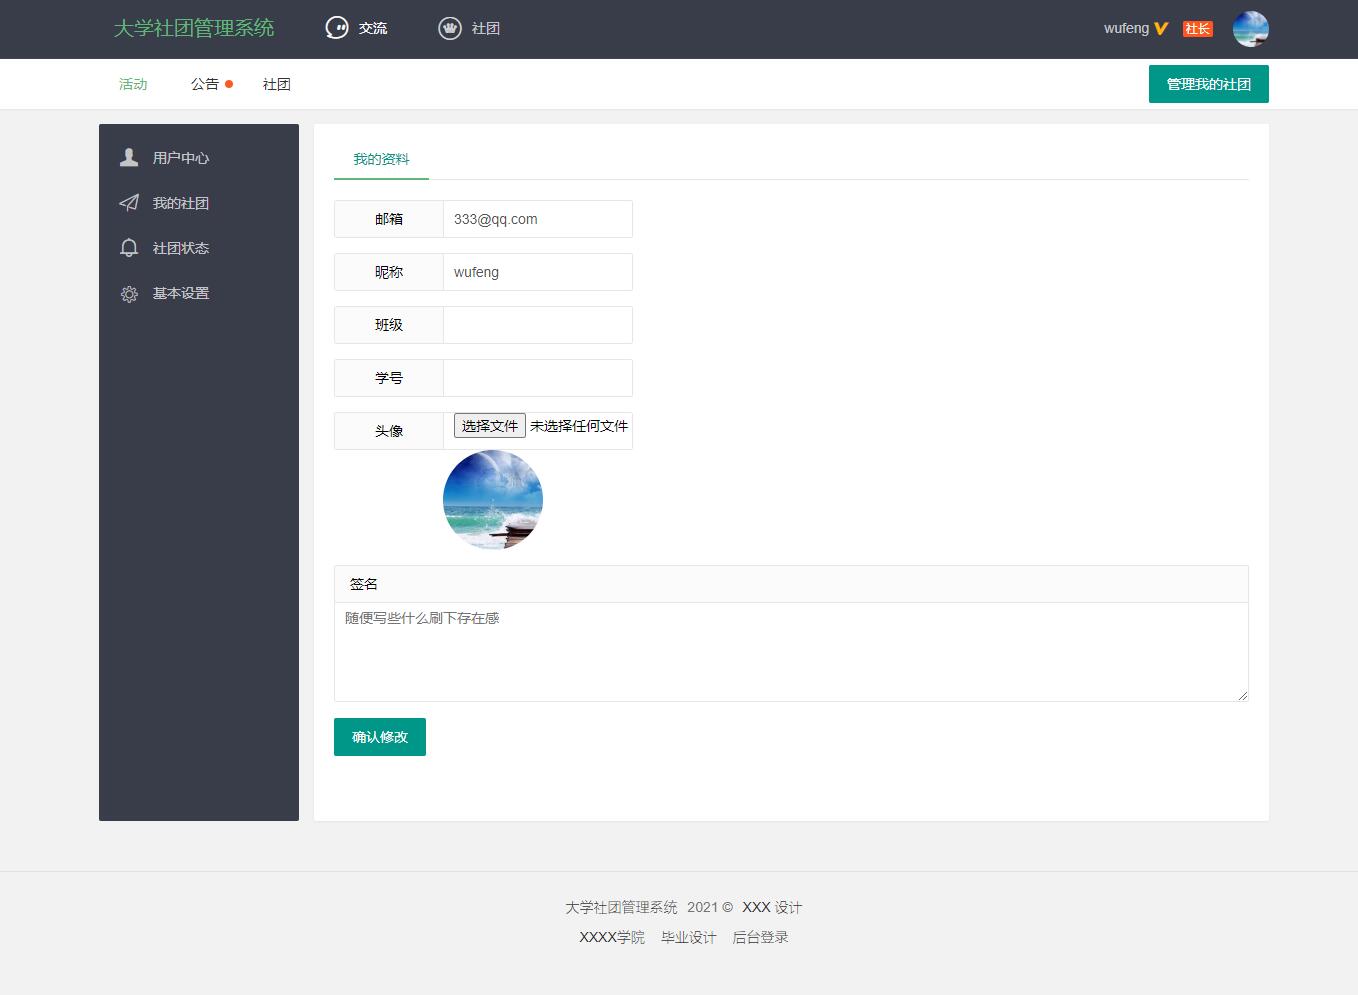Image resolution: width=1358 pixels, height=995 pixels.
Task: Select the 用户中心 user icon in sidebar
Action: click(129, 157)
